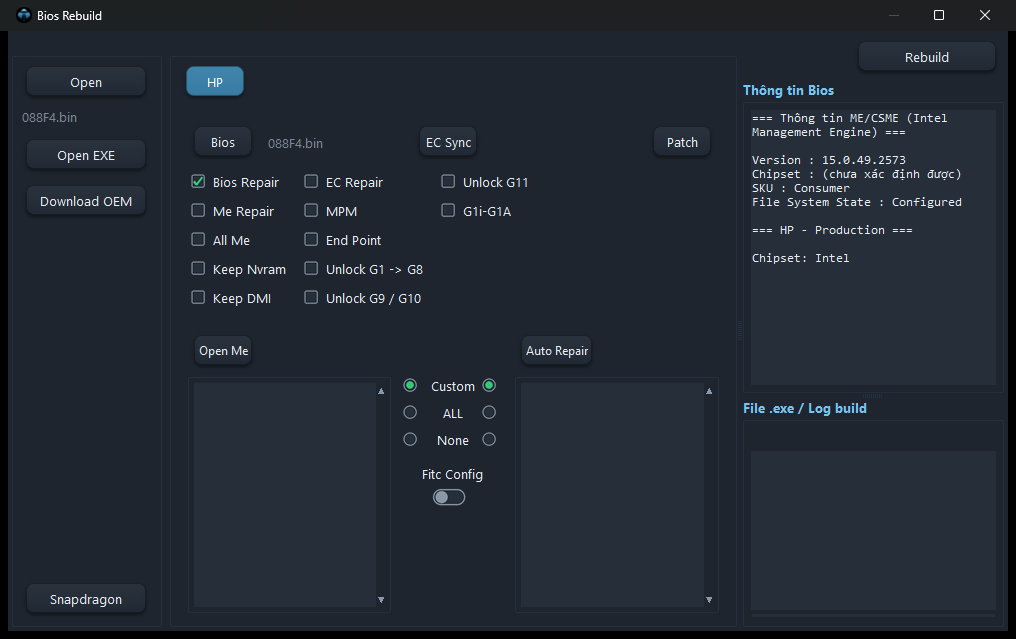Select the radio button left of Custom

tap(410, 386)
